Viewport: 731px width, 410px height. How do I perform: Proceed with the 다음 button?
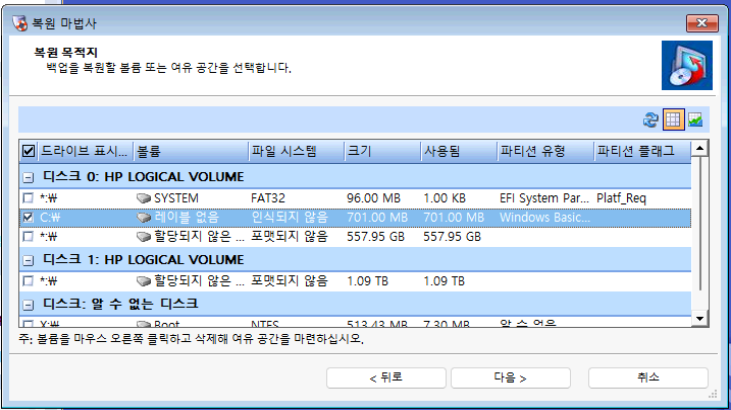[510, 377]
